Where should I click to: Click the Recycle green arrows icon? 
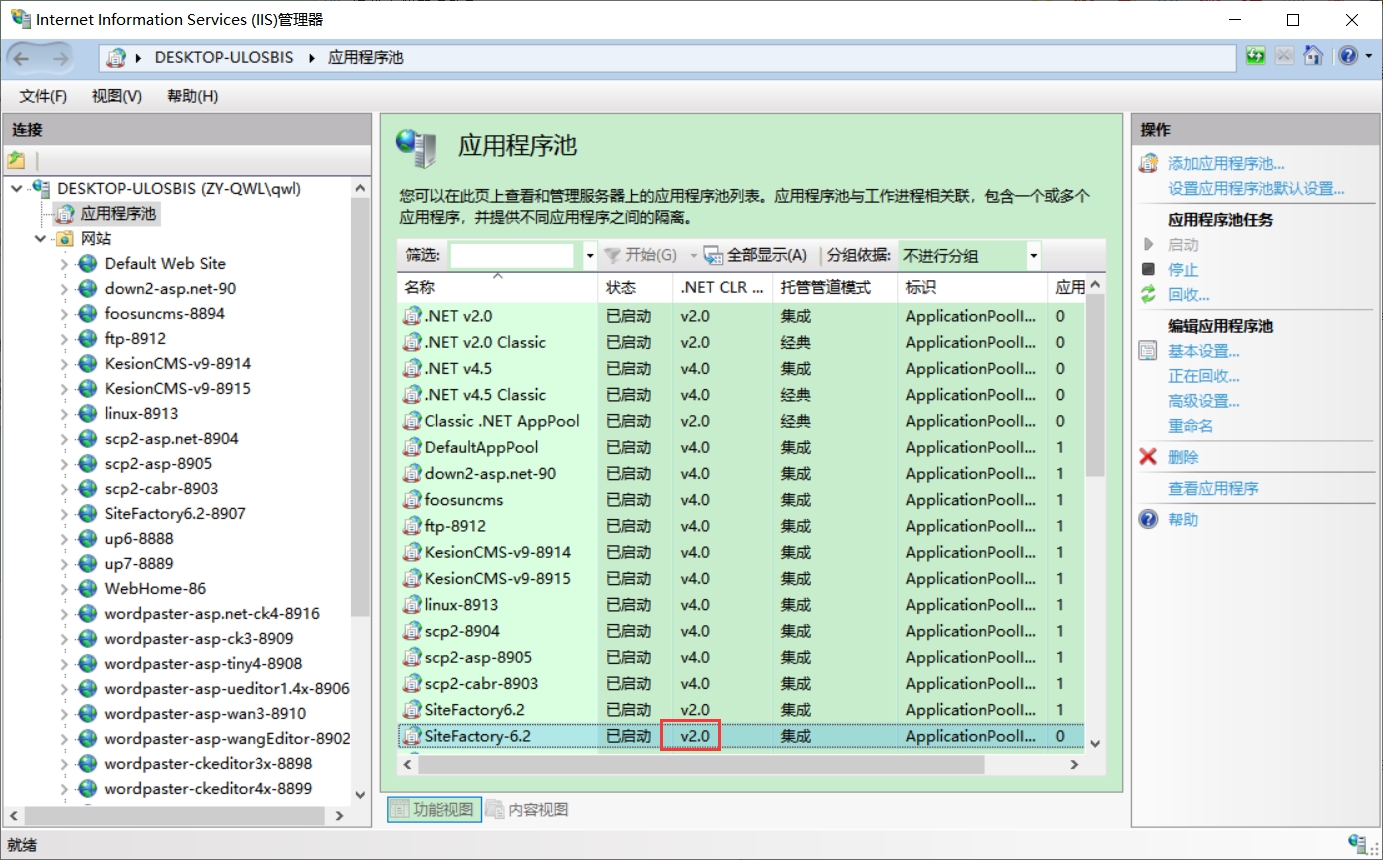1148,295
